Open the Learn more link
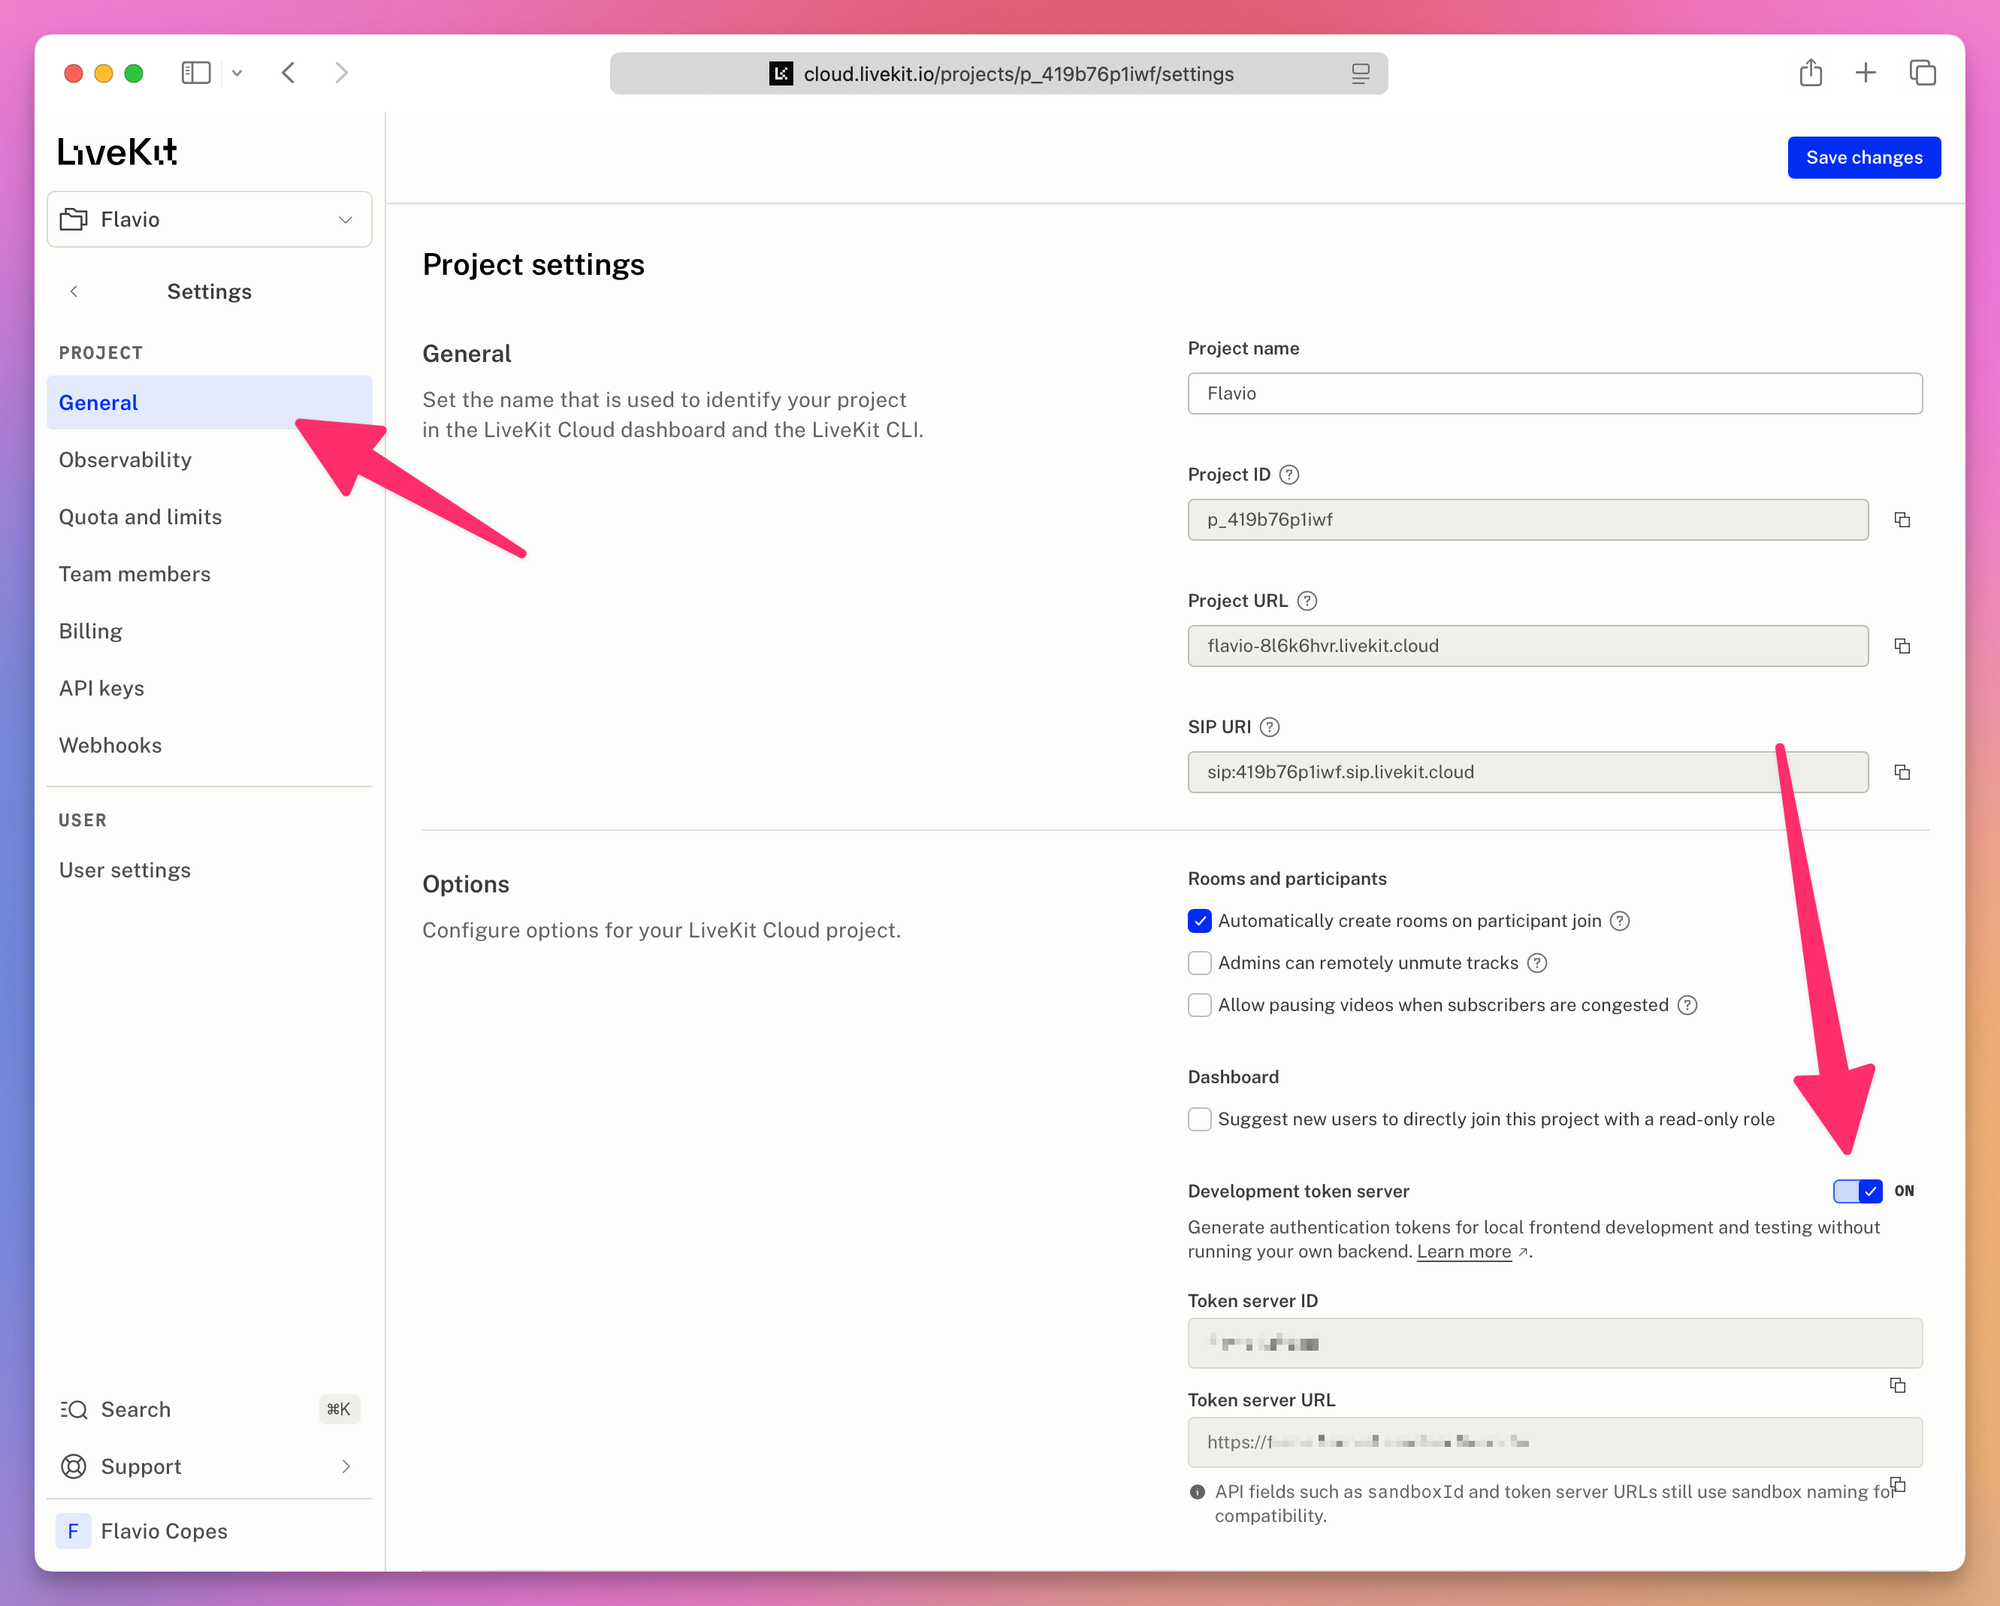The image size is (2000, 1606). [x=1464, y=1252]
